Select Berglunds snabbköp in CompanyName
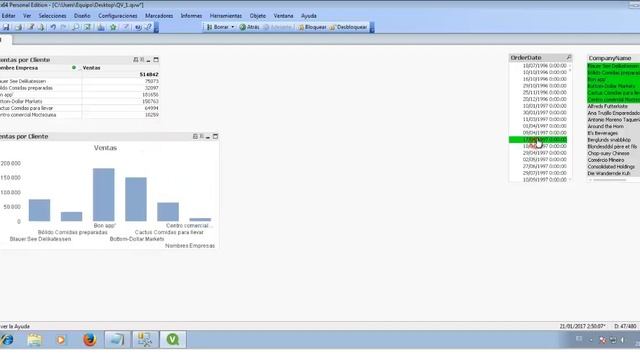 coord(613,140)
